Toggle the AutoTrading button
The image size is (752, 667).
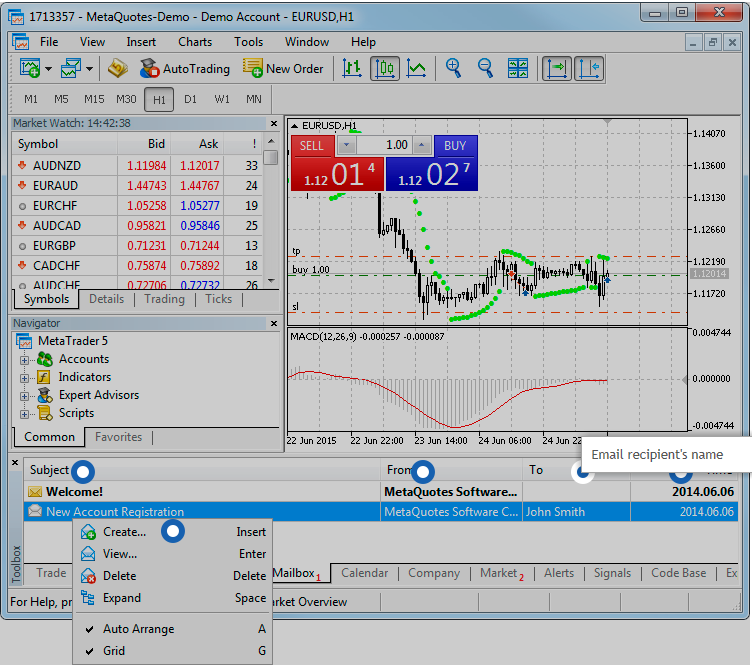[x=185, y=69]
